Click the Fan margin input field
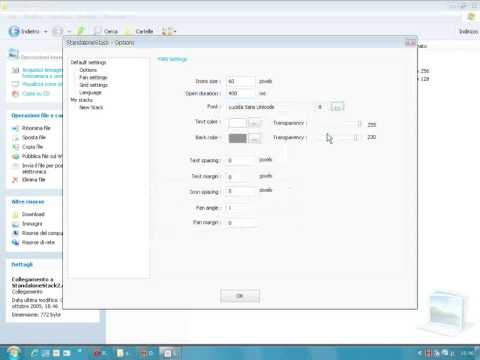 click(x=241, y=222)
